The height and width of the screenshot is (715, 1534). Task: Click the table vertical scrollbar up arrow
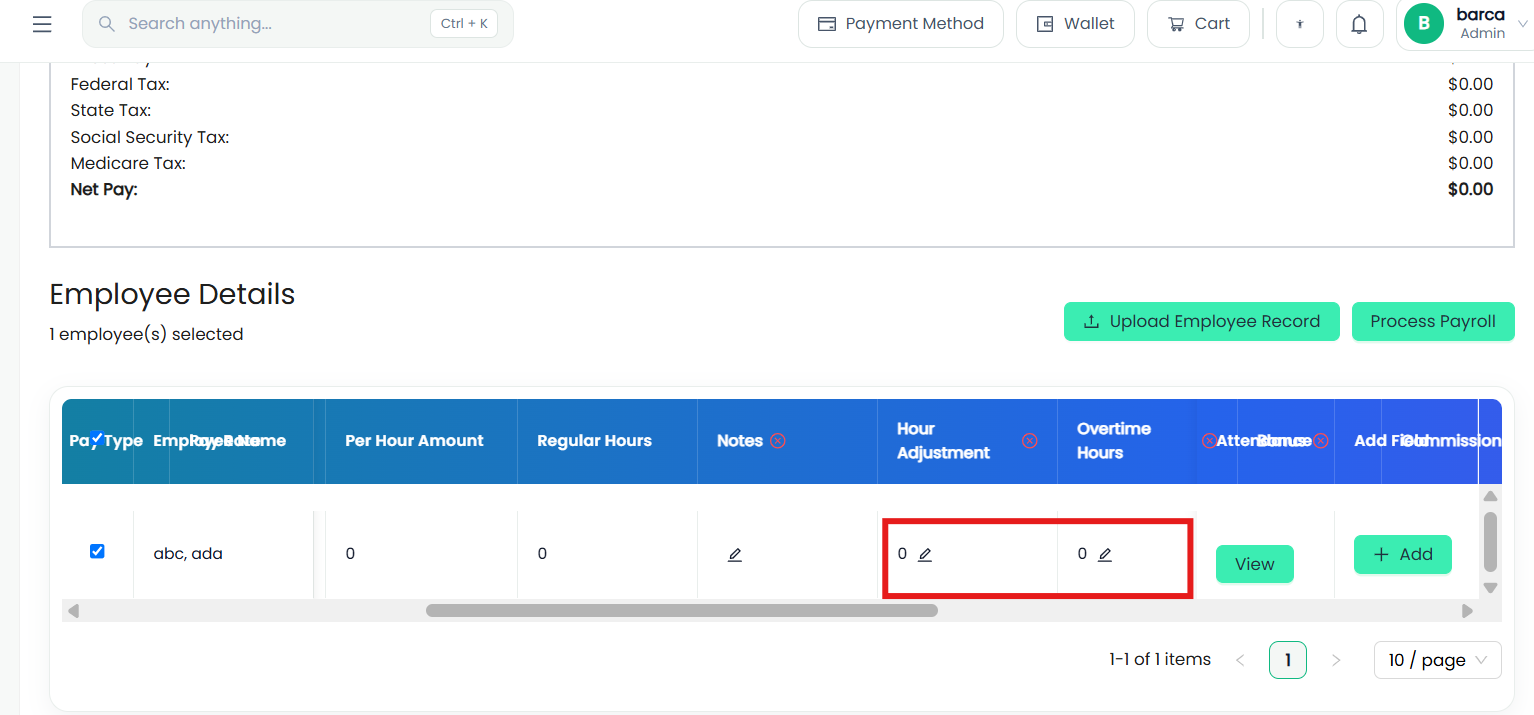1490,496
